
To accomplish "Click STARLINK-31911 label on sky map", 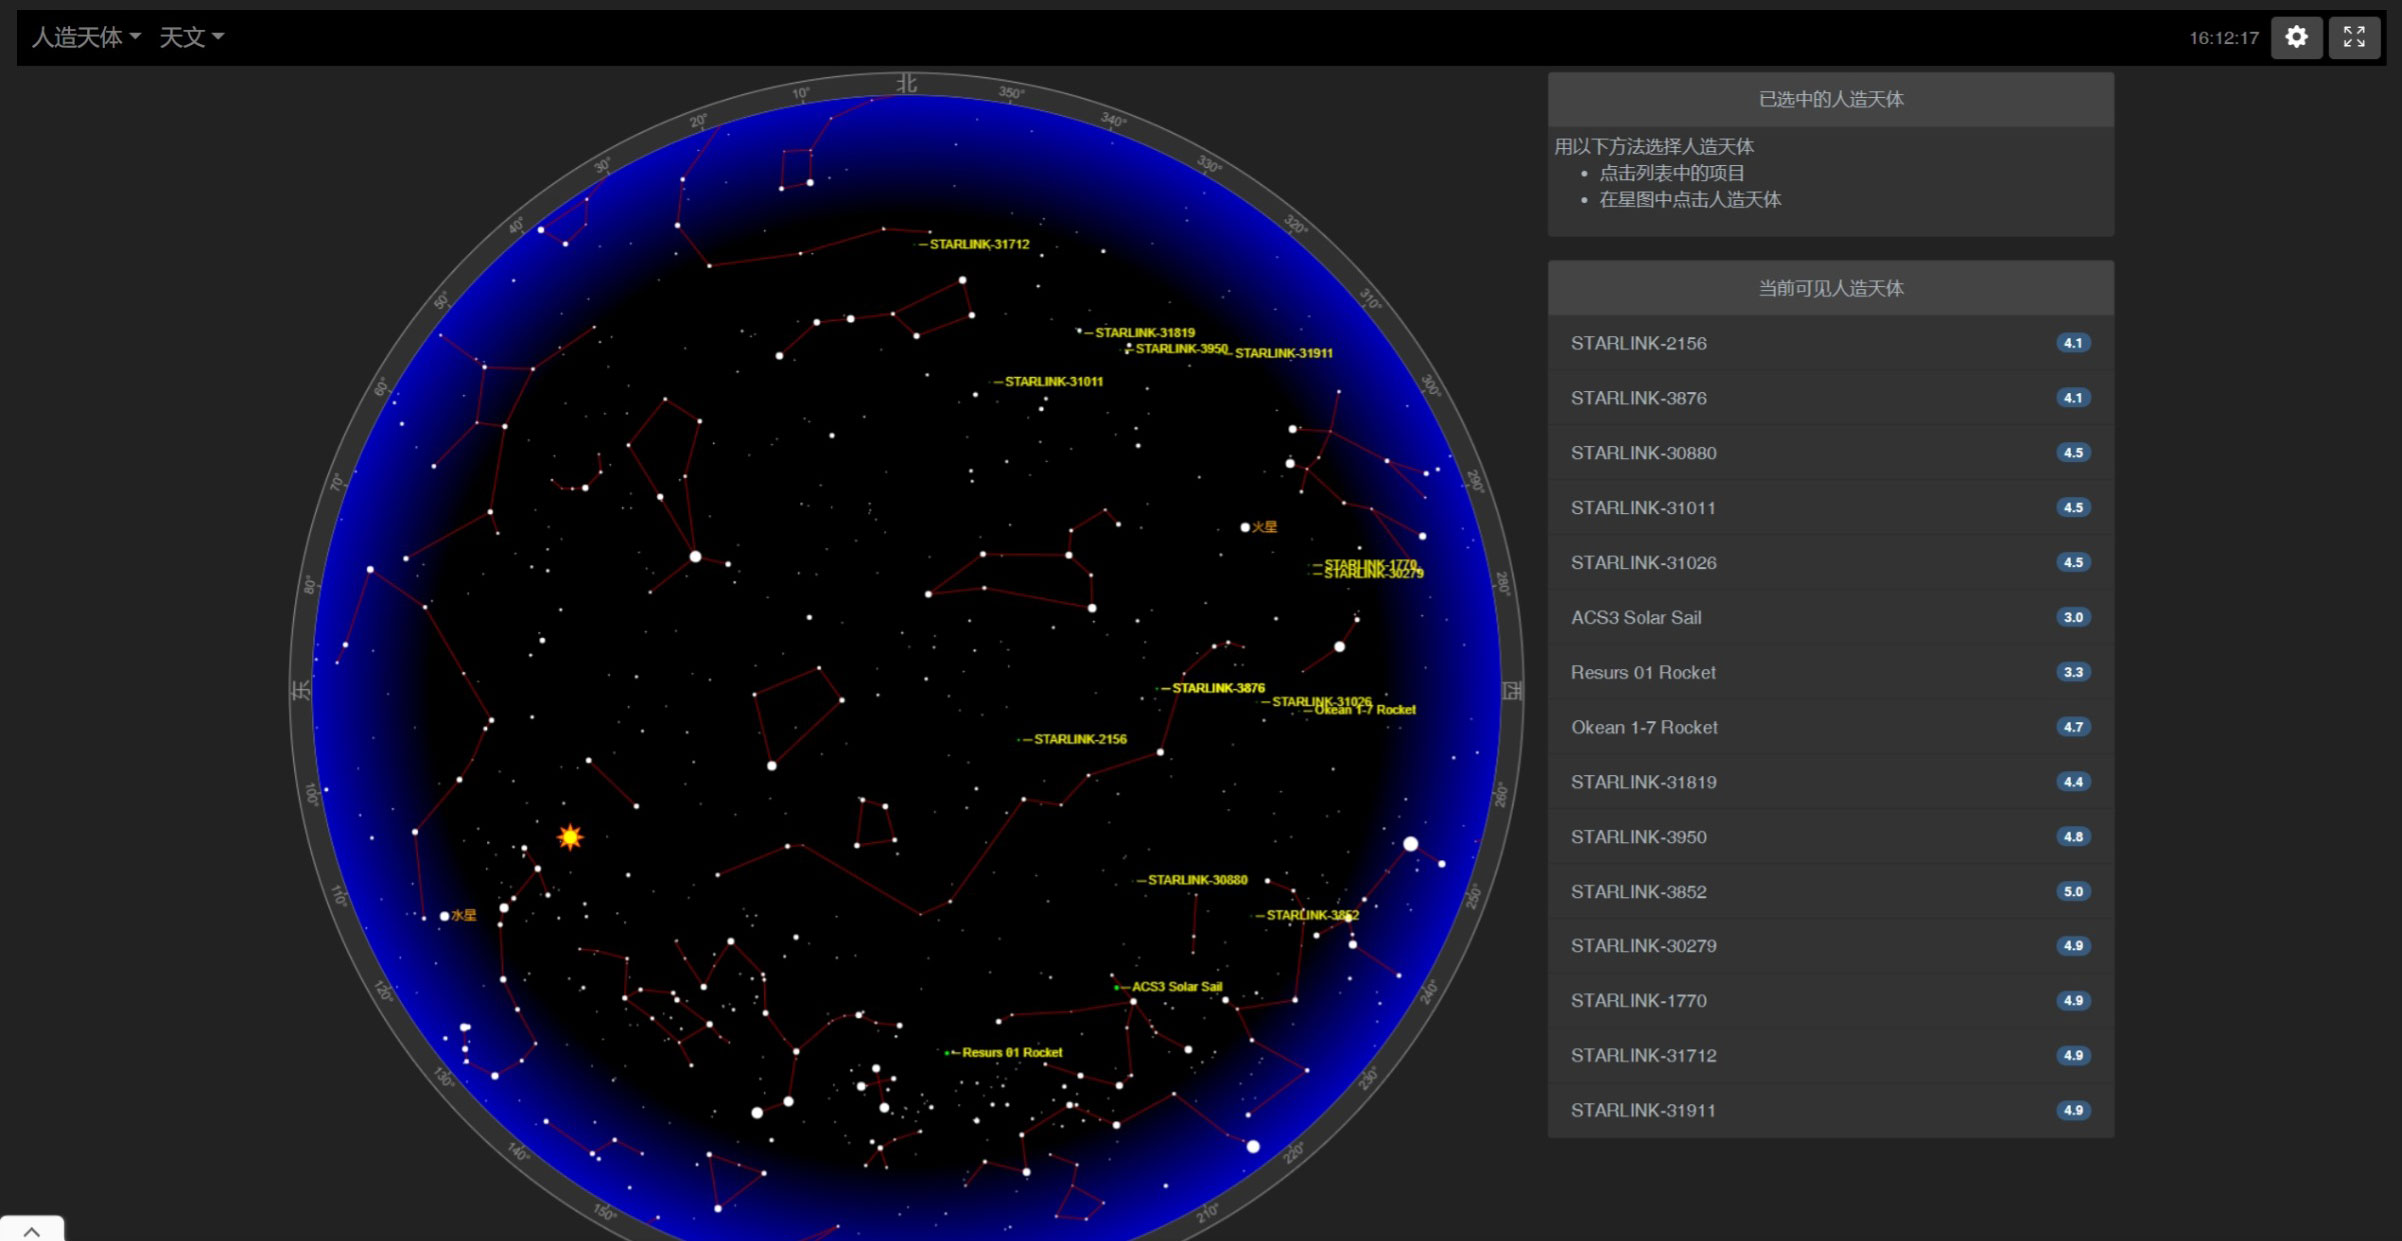I will pyautogui.click(x=1283, y=353).
